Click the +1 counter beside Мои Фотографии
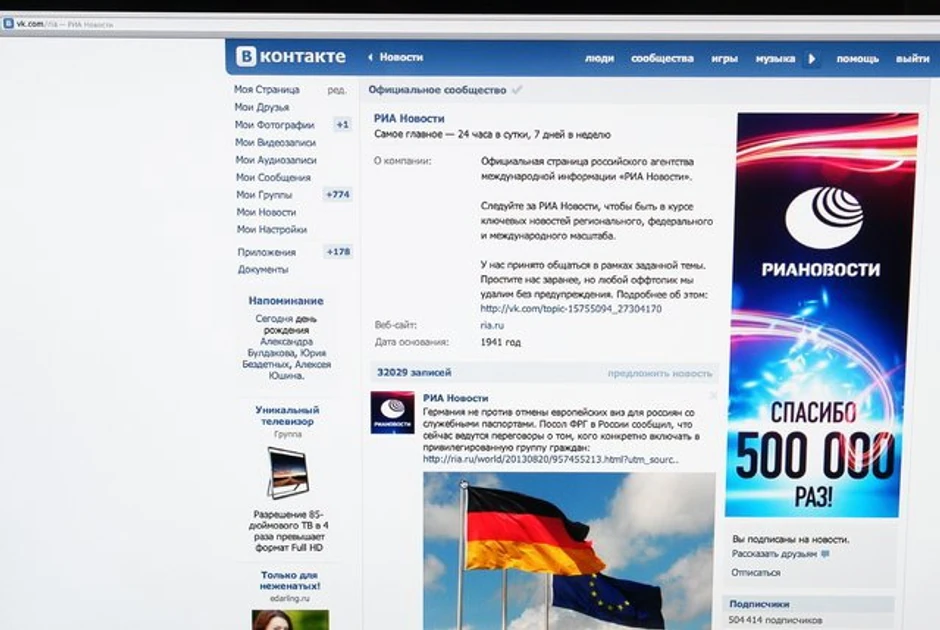Image resolution: width=940 pixels, height=630 pixels. [x=342, y=125]
